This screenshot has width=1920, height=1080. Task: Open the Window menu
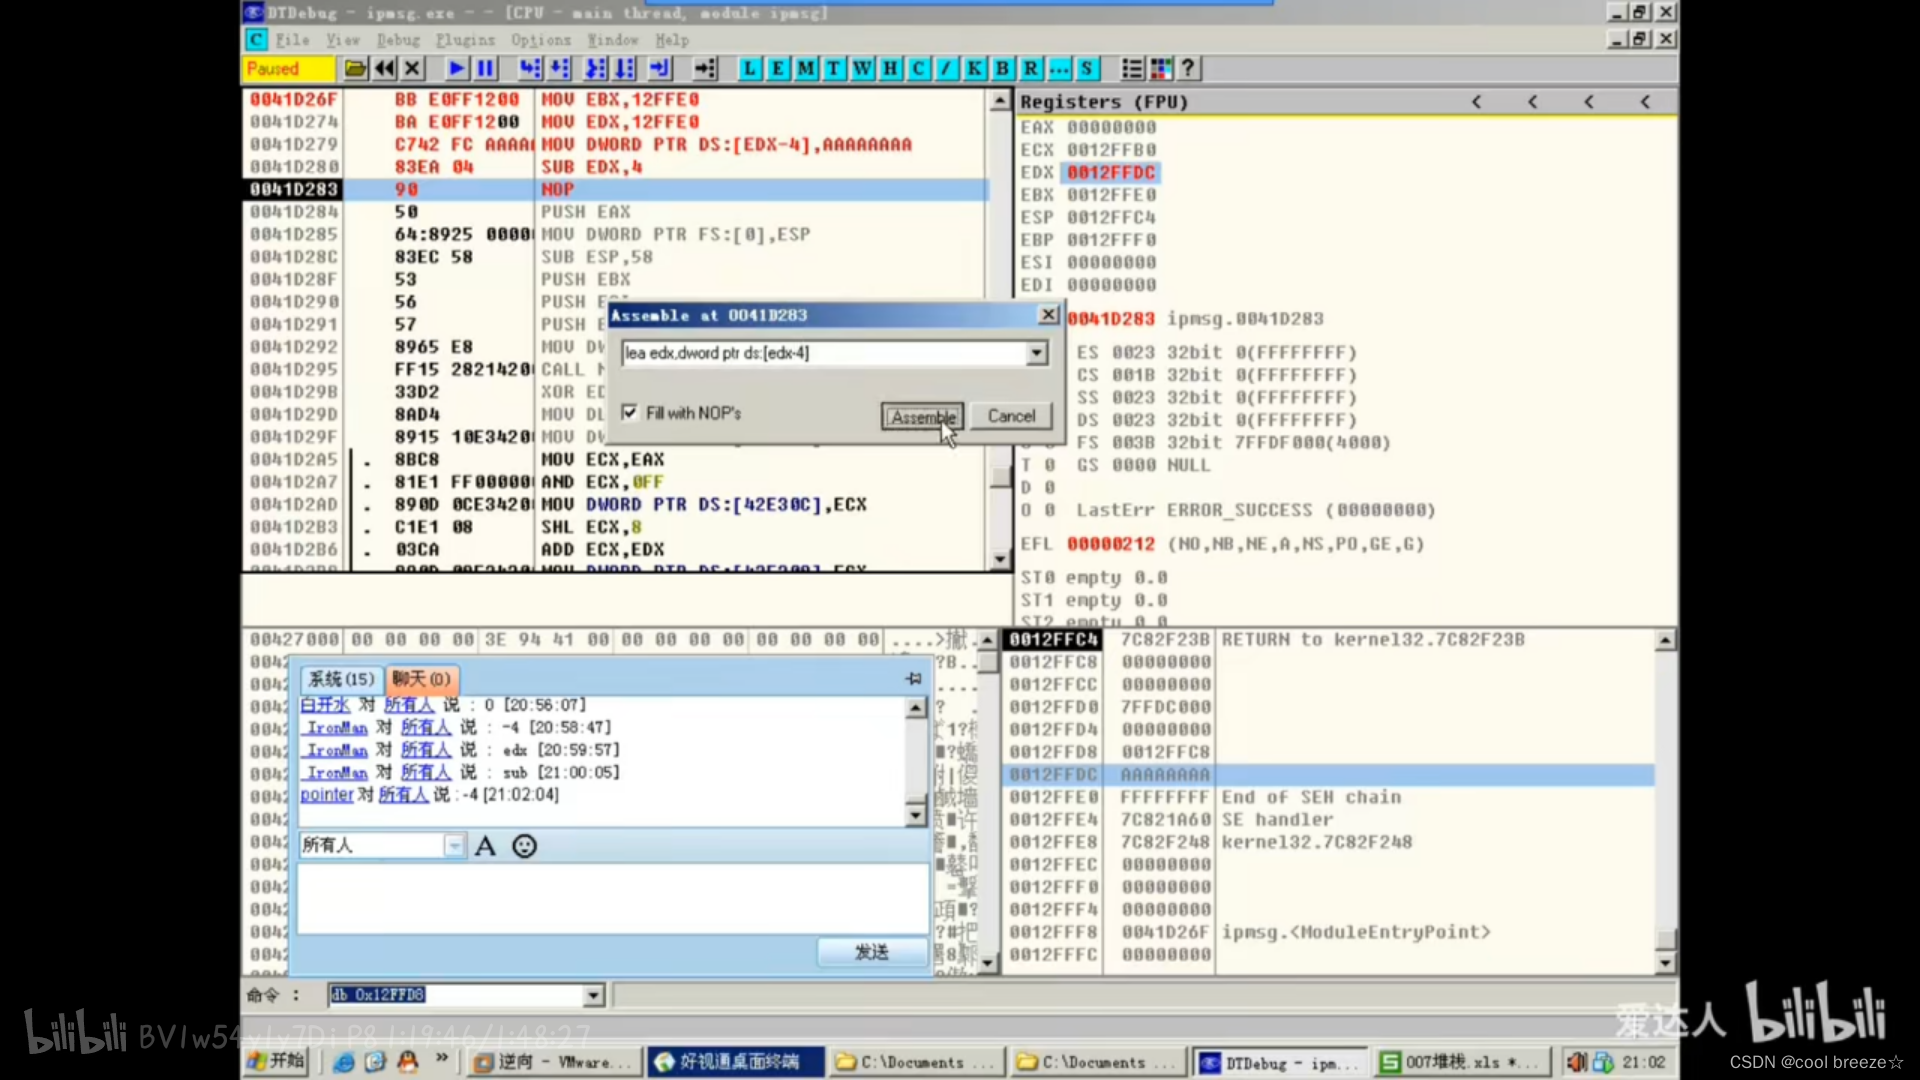click(x=612, y=40)
